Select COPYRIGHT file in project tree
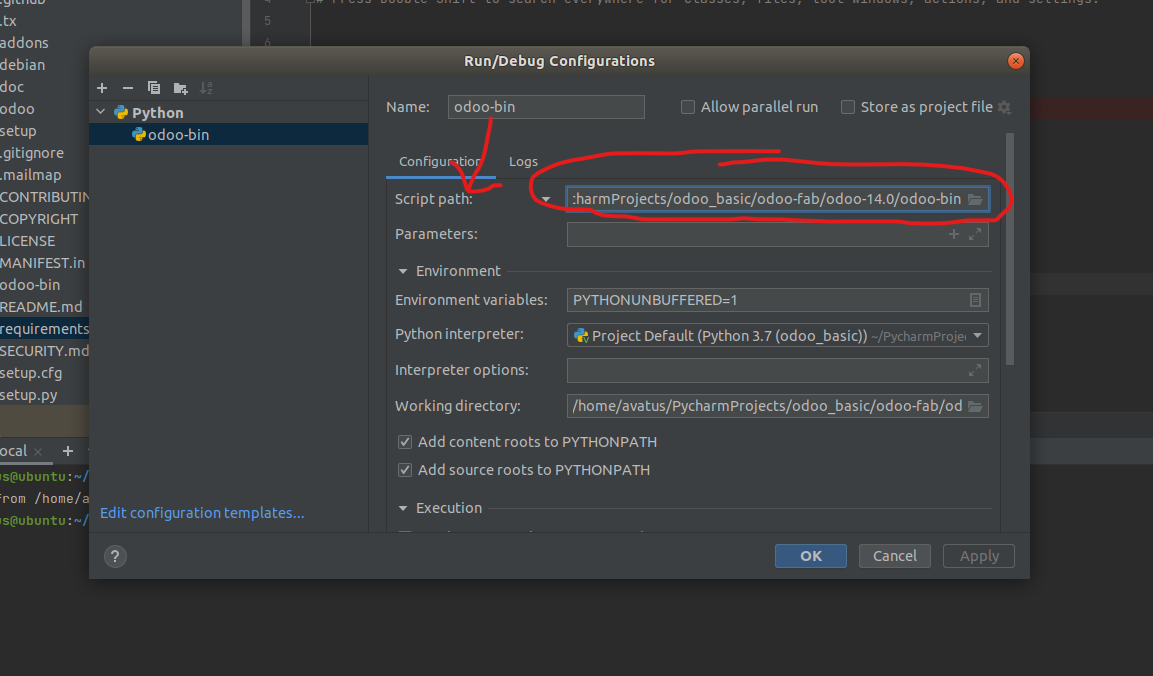 (x=39, y=219)
